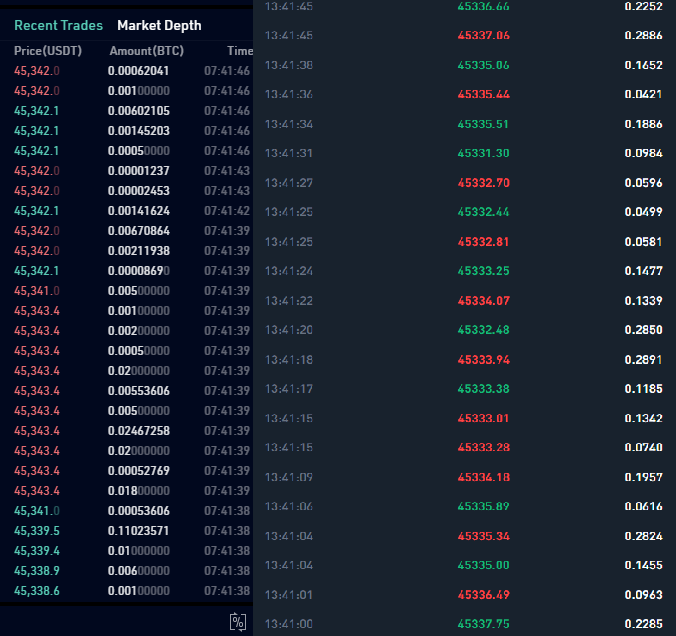Select the large trade amount 0.11023571
Viewport: 676px width, 636px height.
coord(138,530)
